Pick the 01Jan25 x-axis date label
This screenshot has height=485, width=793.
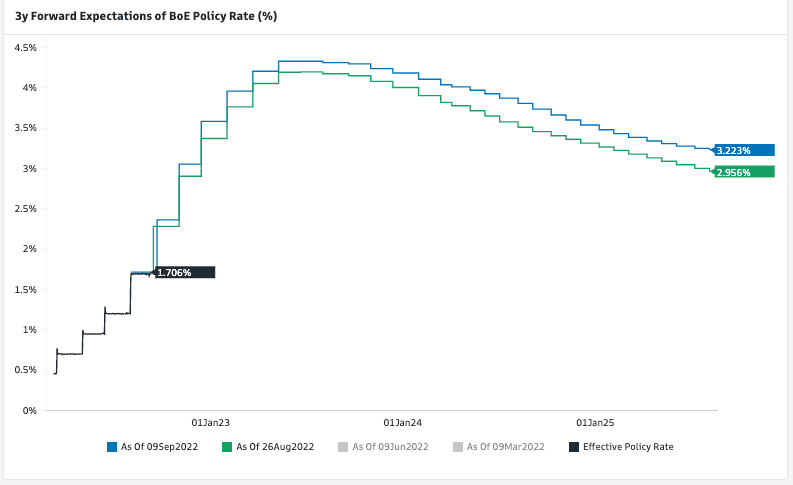(595, 423)
